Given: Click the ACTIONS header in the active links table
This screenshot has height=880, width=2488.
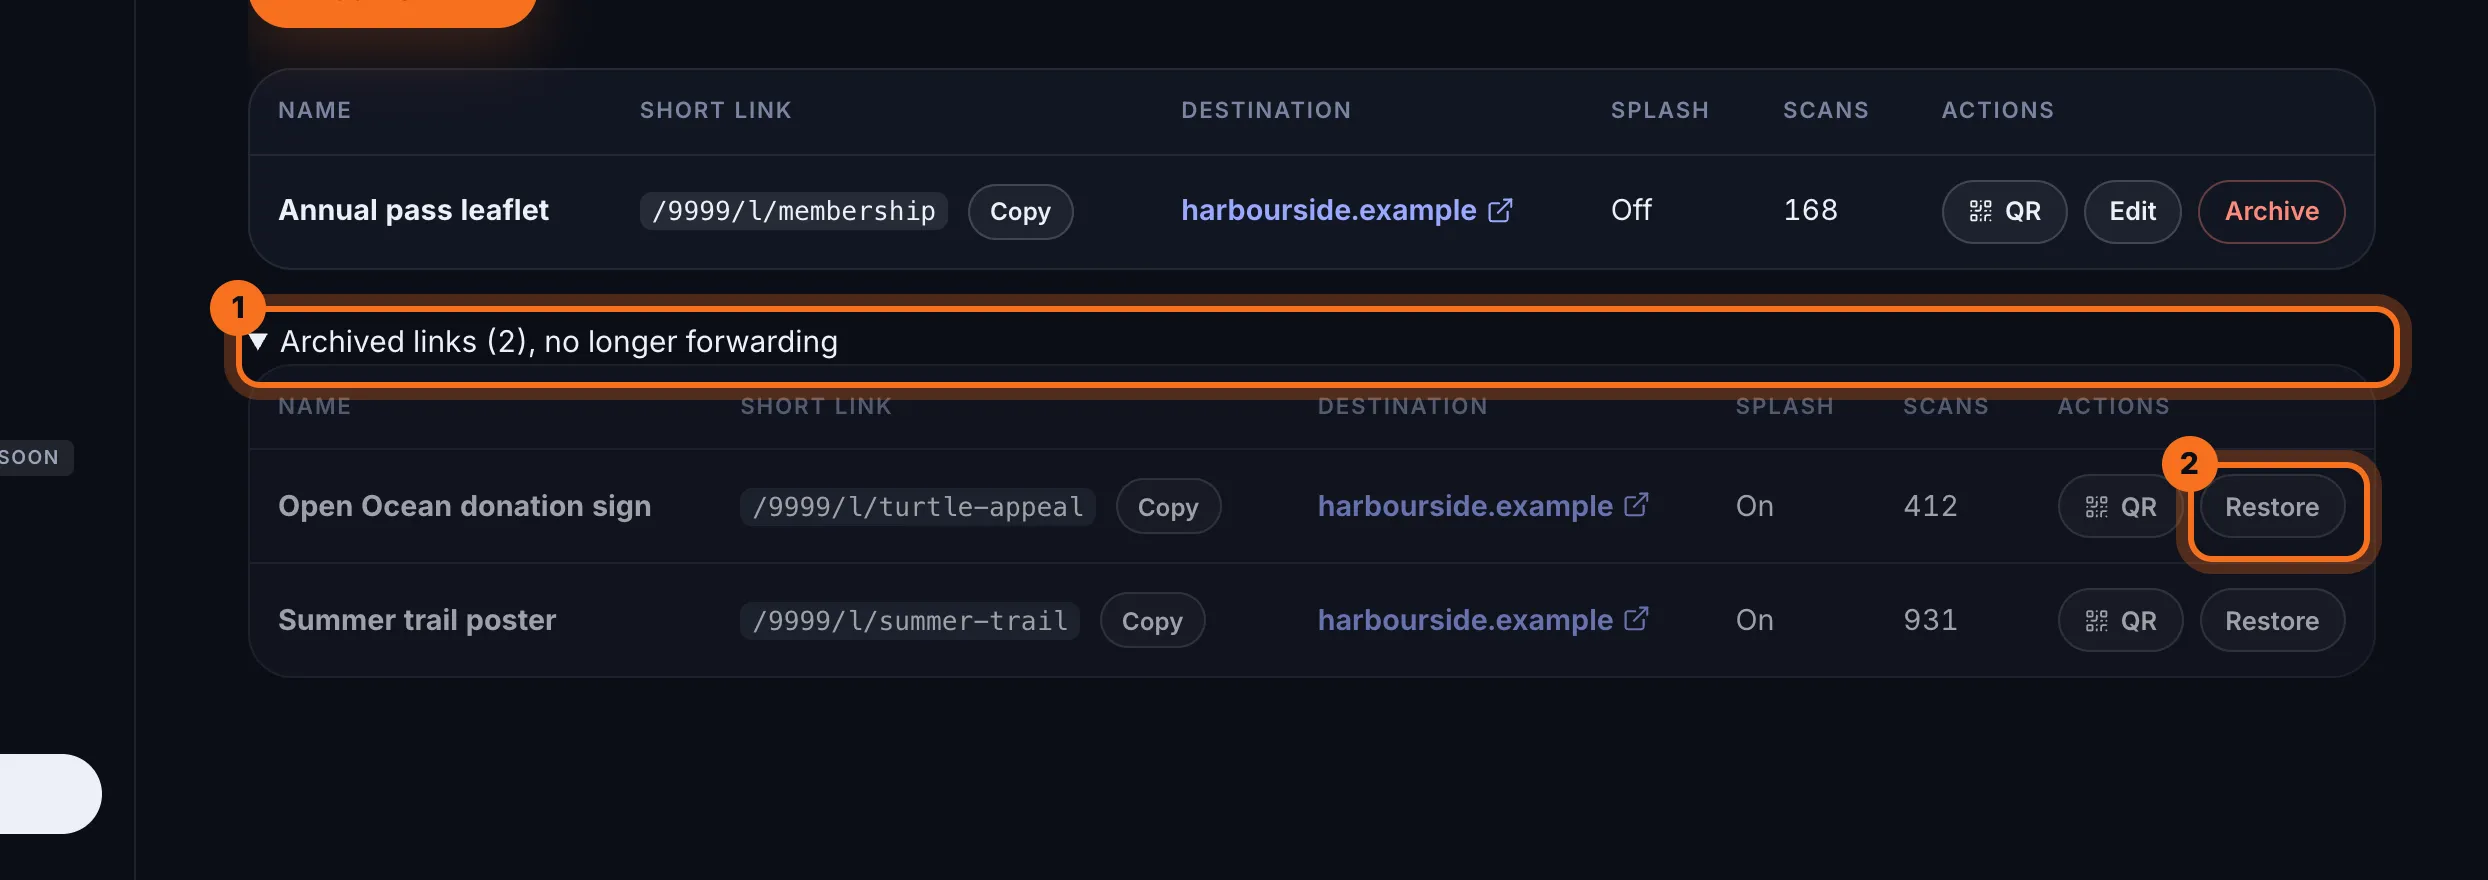Looking at the screenshot, I should pos(1997,110).
